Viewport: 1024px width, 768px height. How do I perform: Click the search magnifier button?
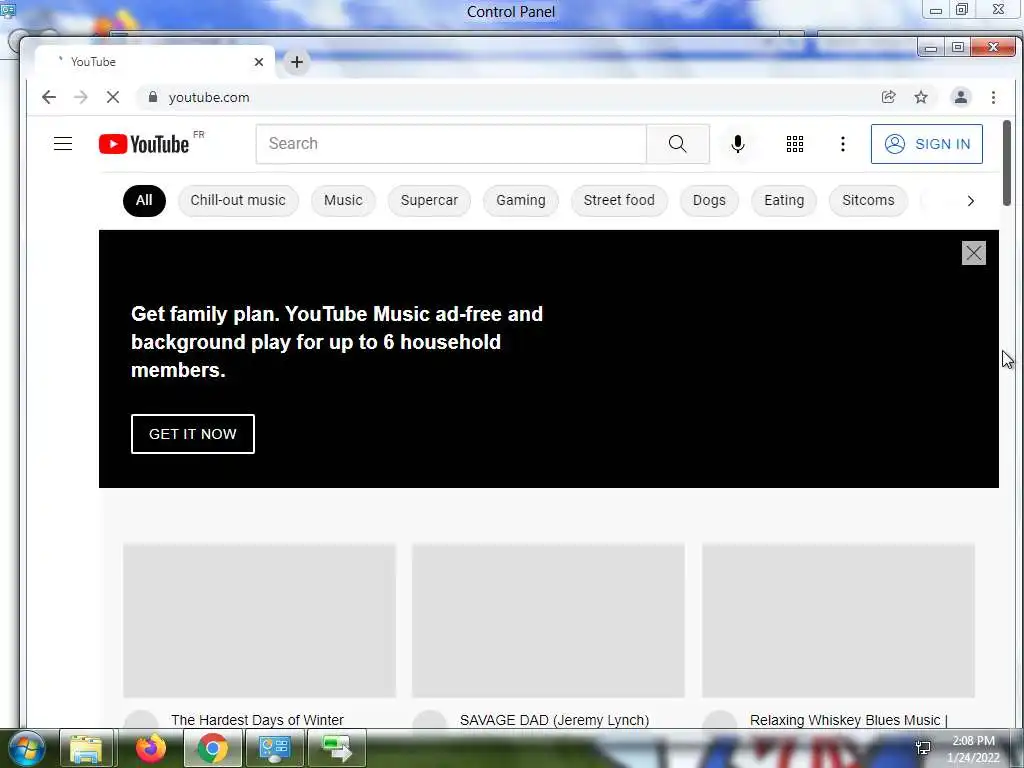tap(677, 144)
